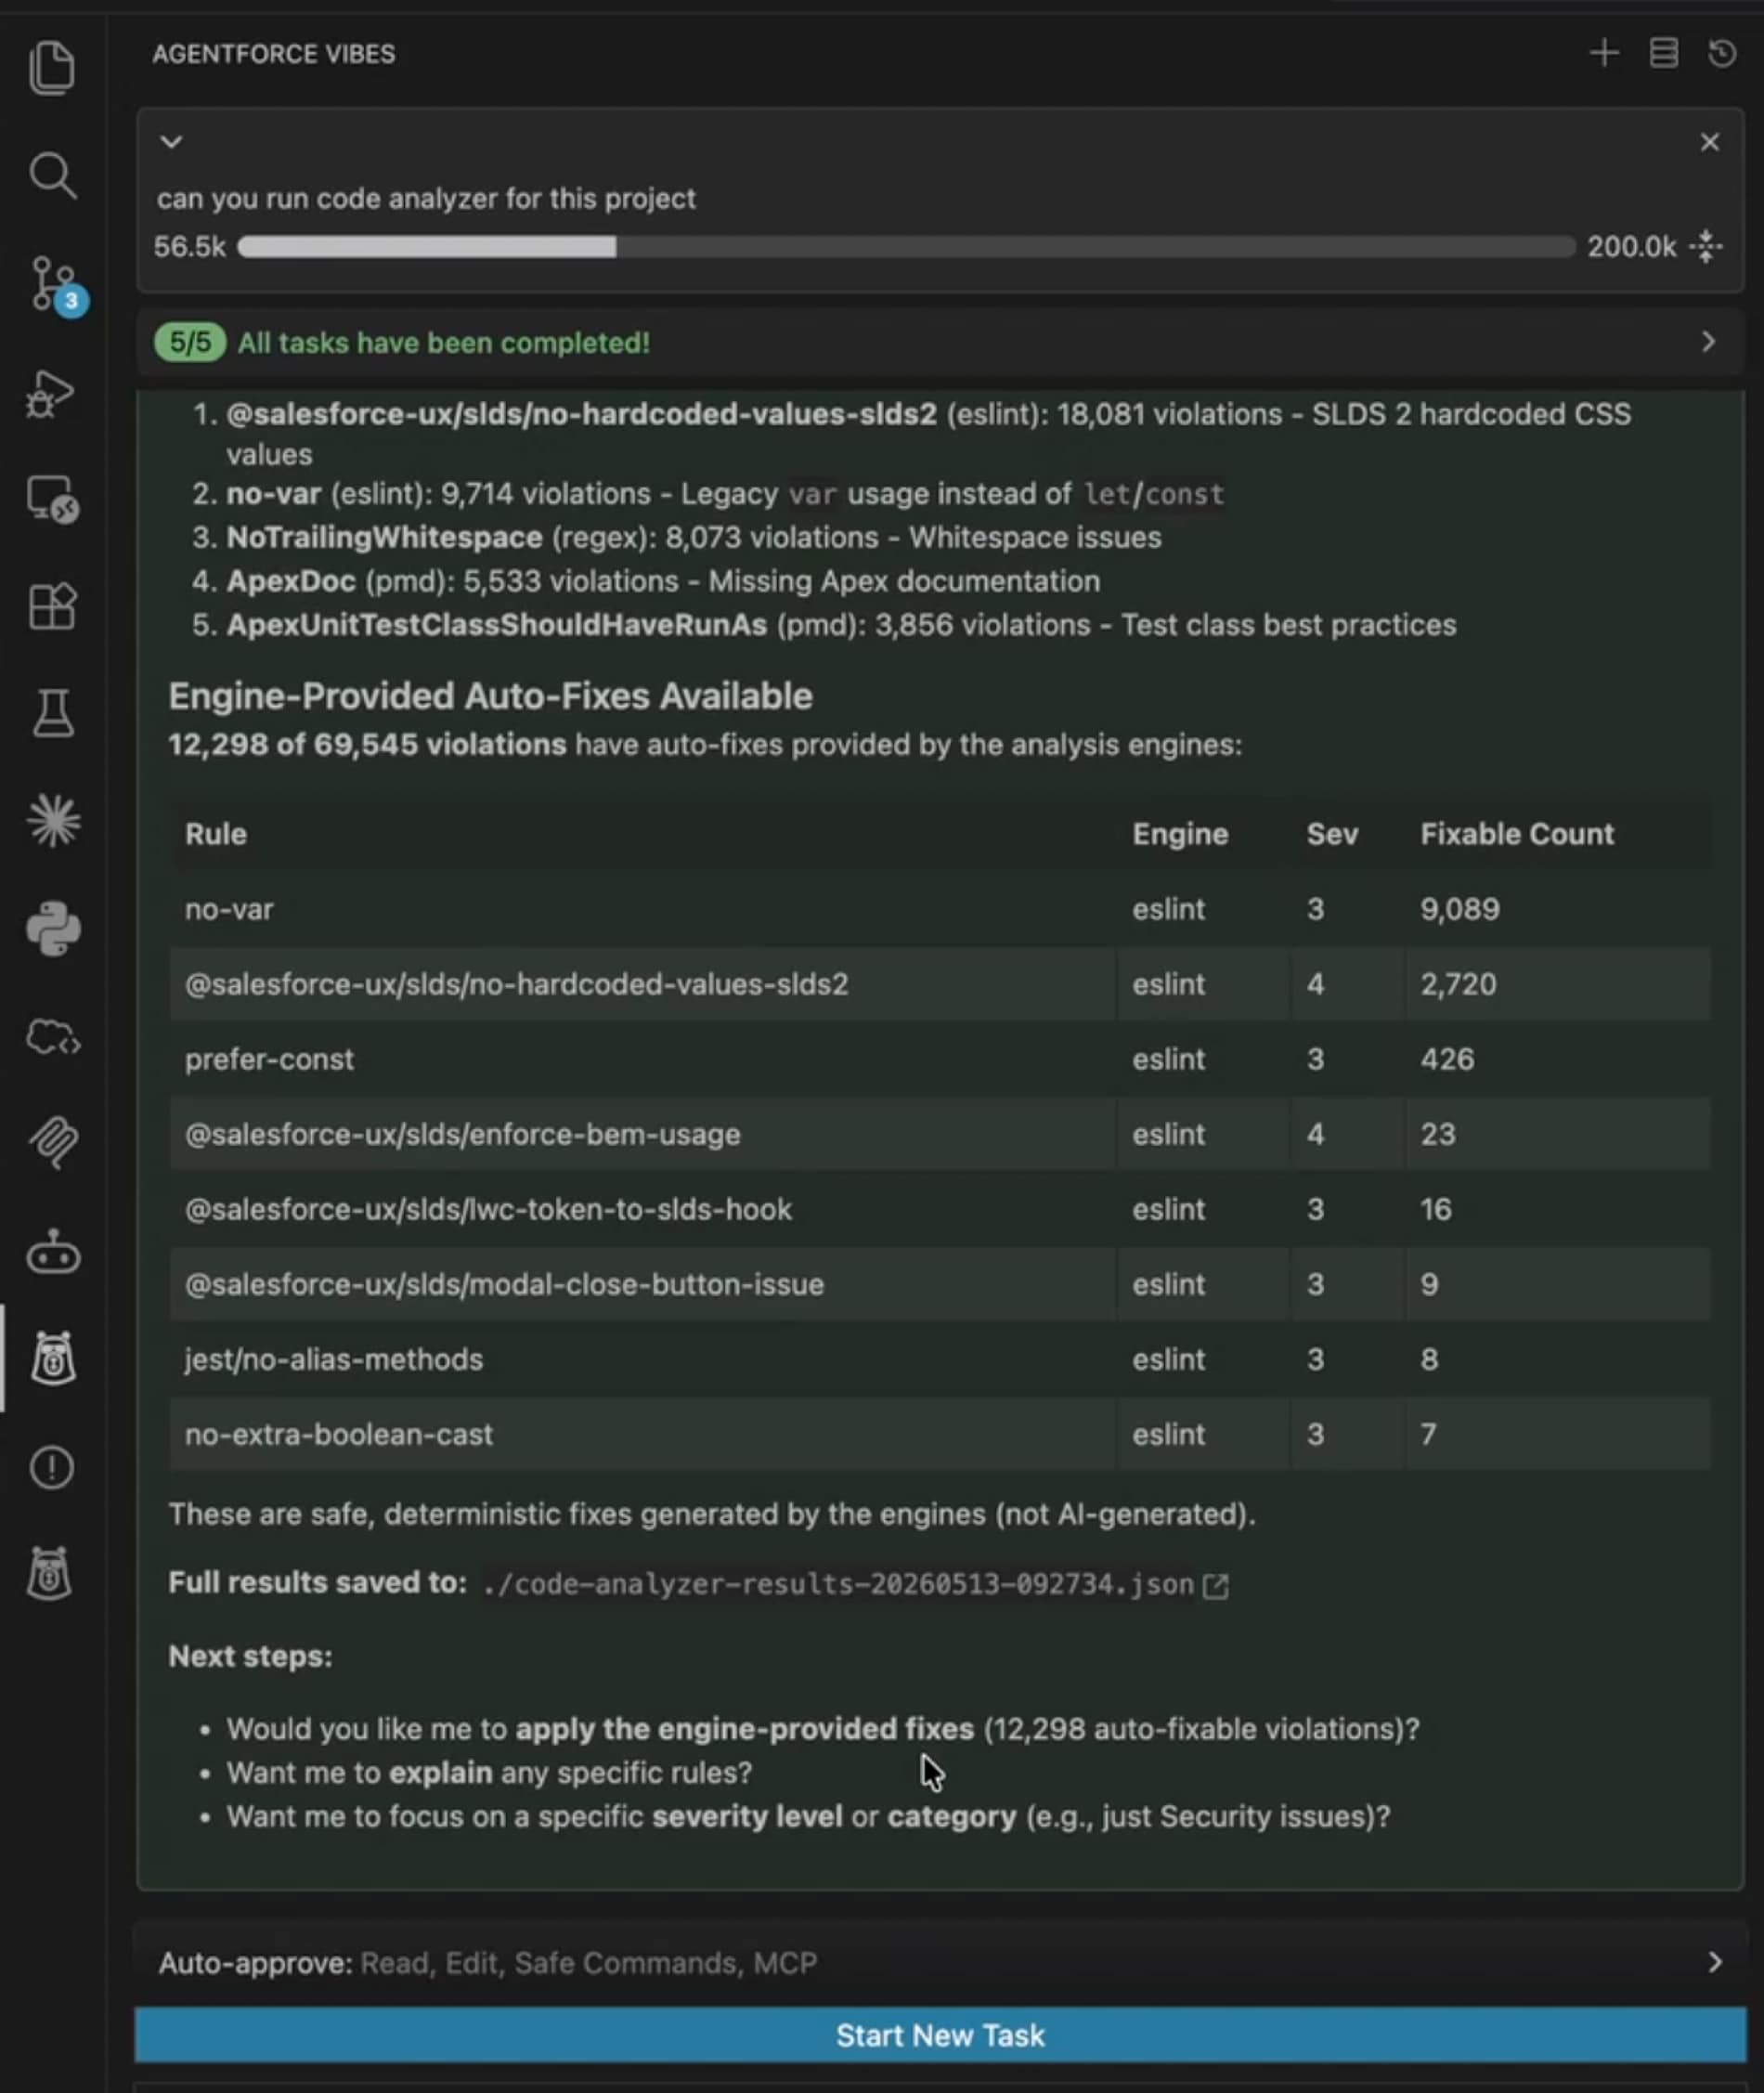
Task: Click 'apply the engine-provided fixes' text
Action: (744, 1729)
